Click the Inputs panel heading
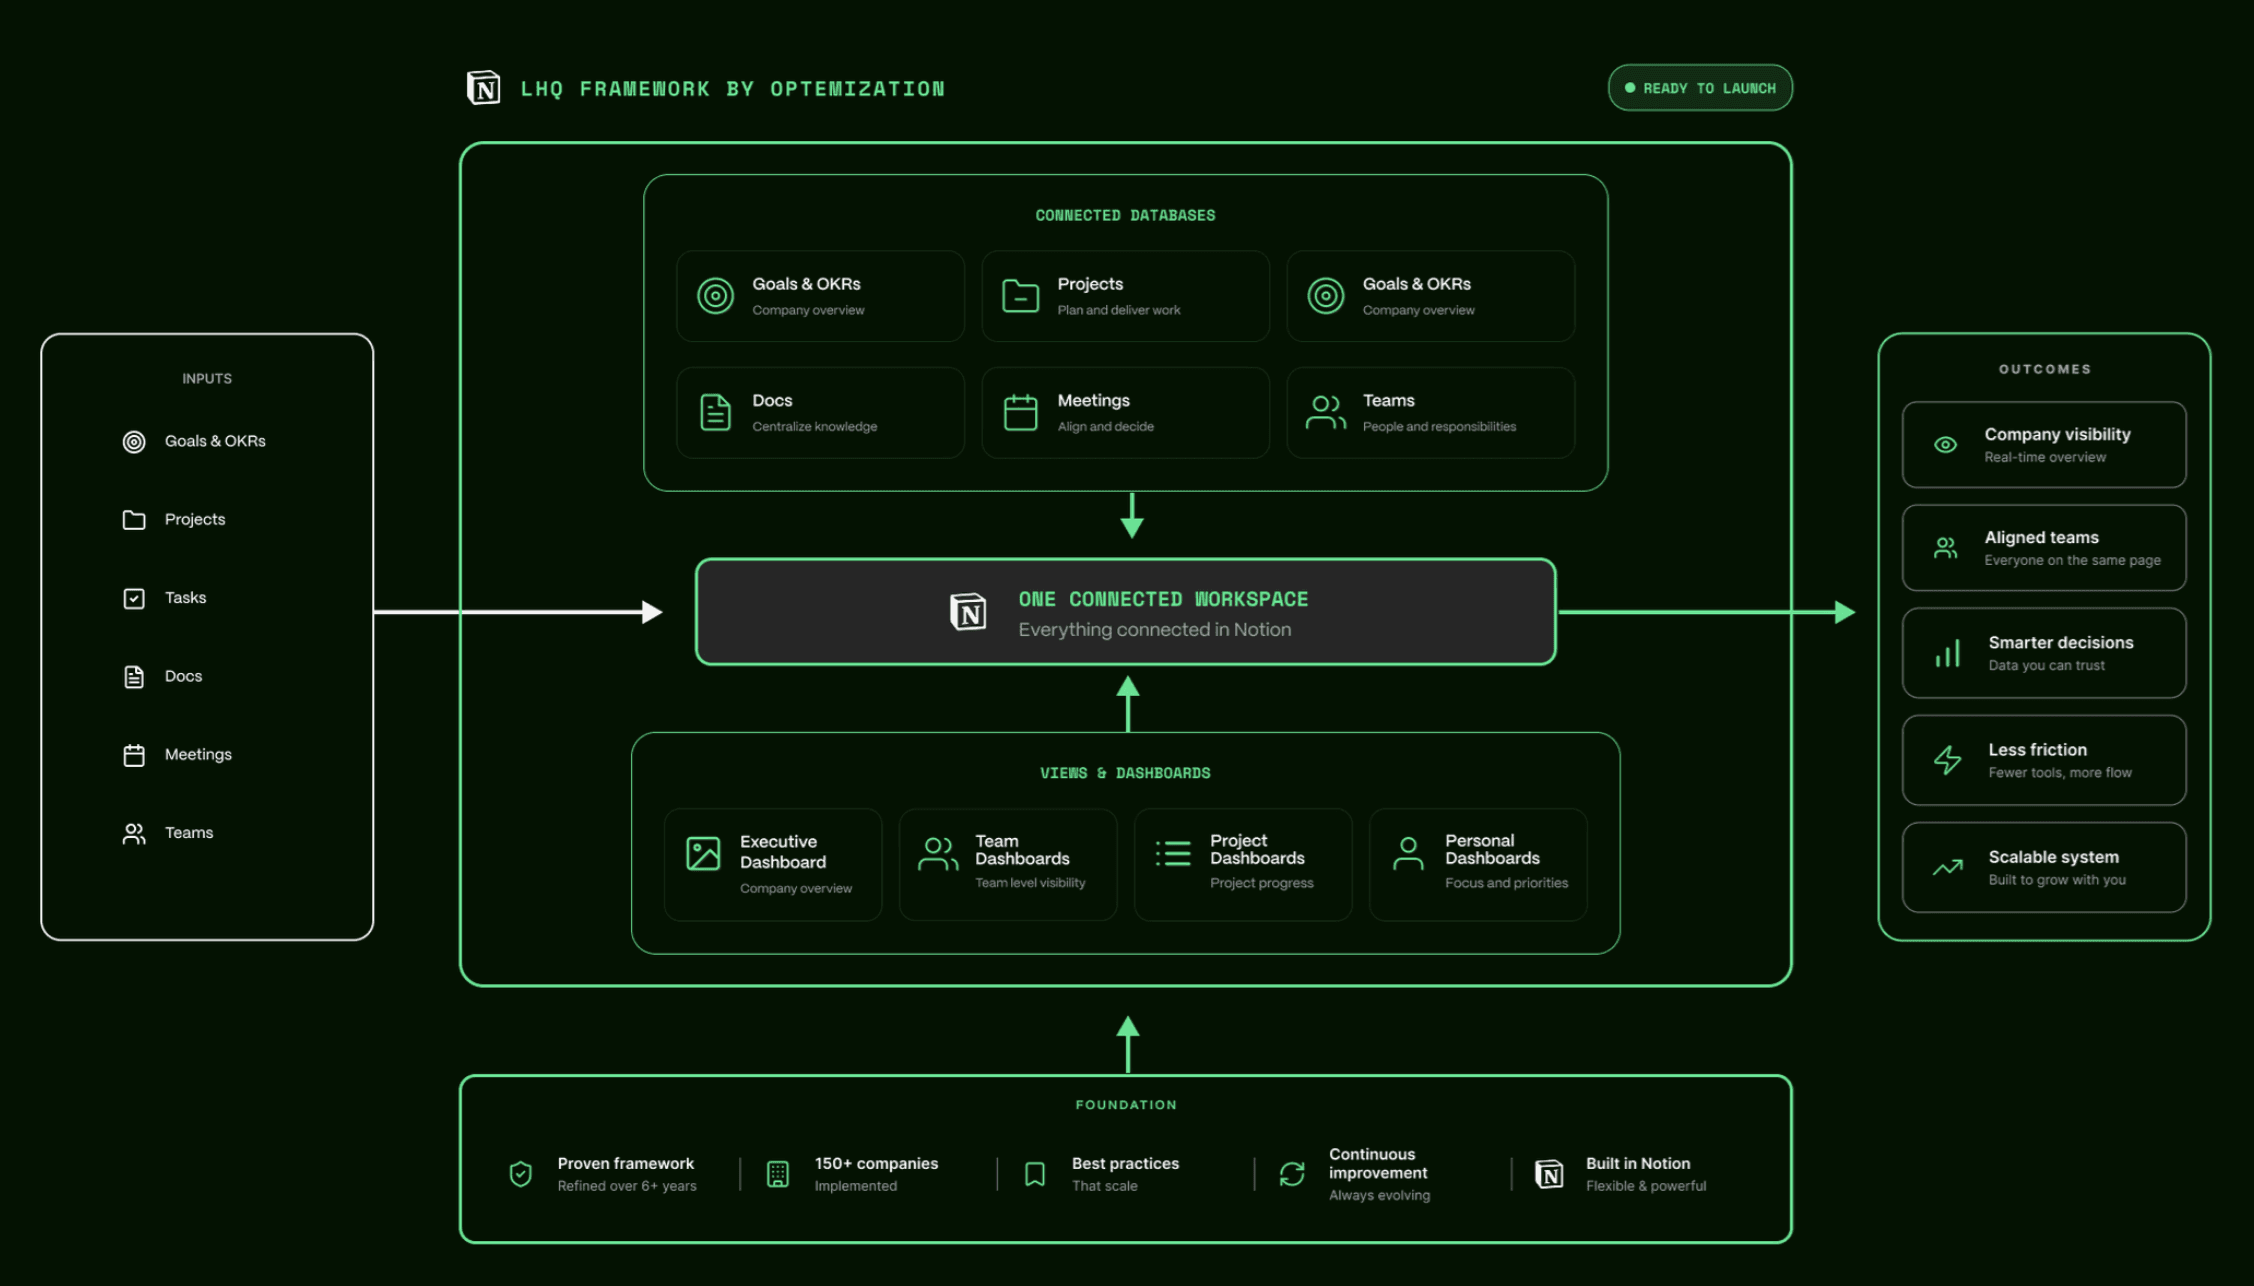 pyautogui.click(x=207, y=379)
